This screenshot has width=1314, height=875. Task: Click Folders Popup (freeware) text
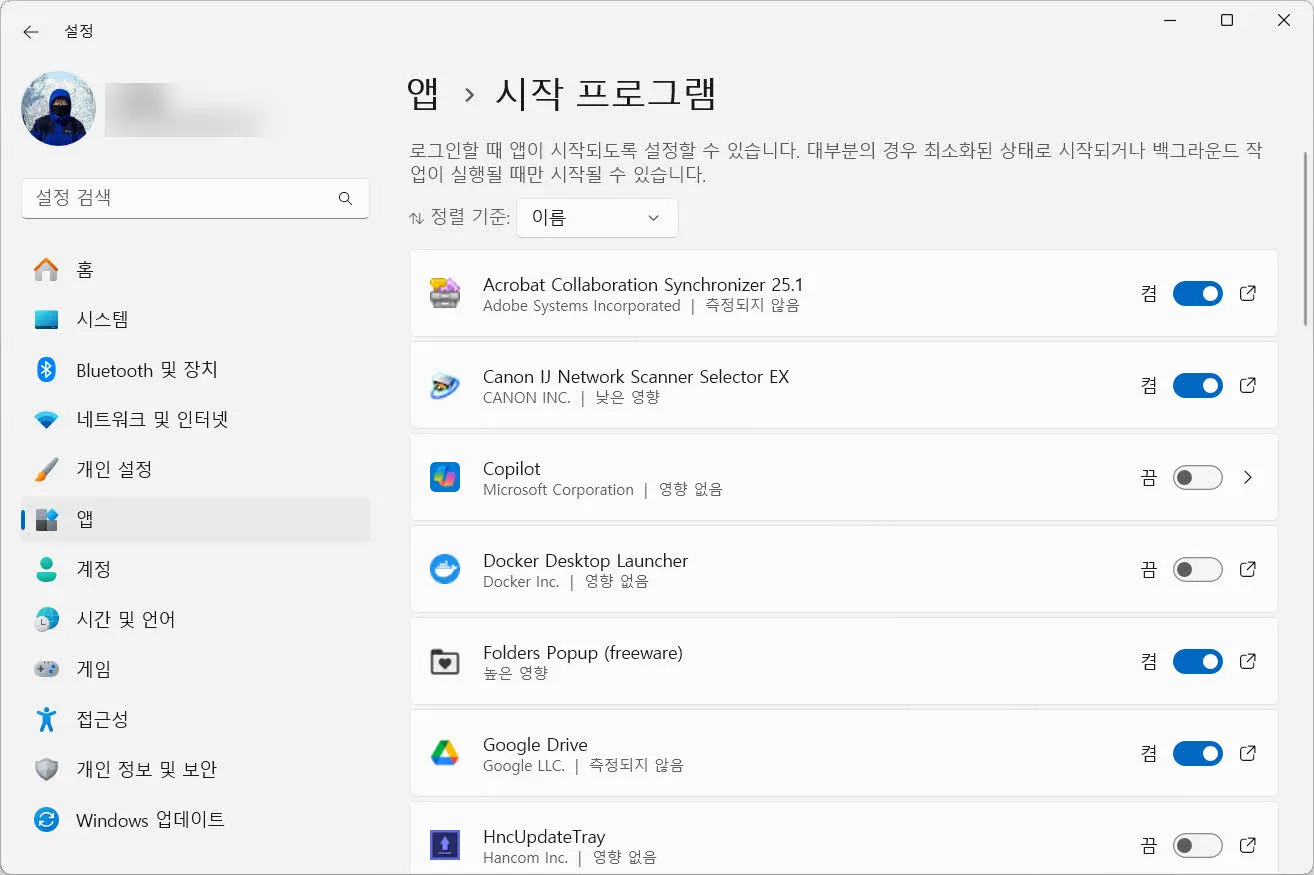point(582,653)
